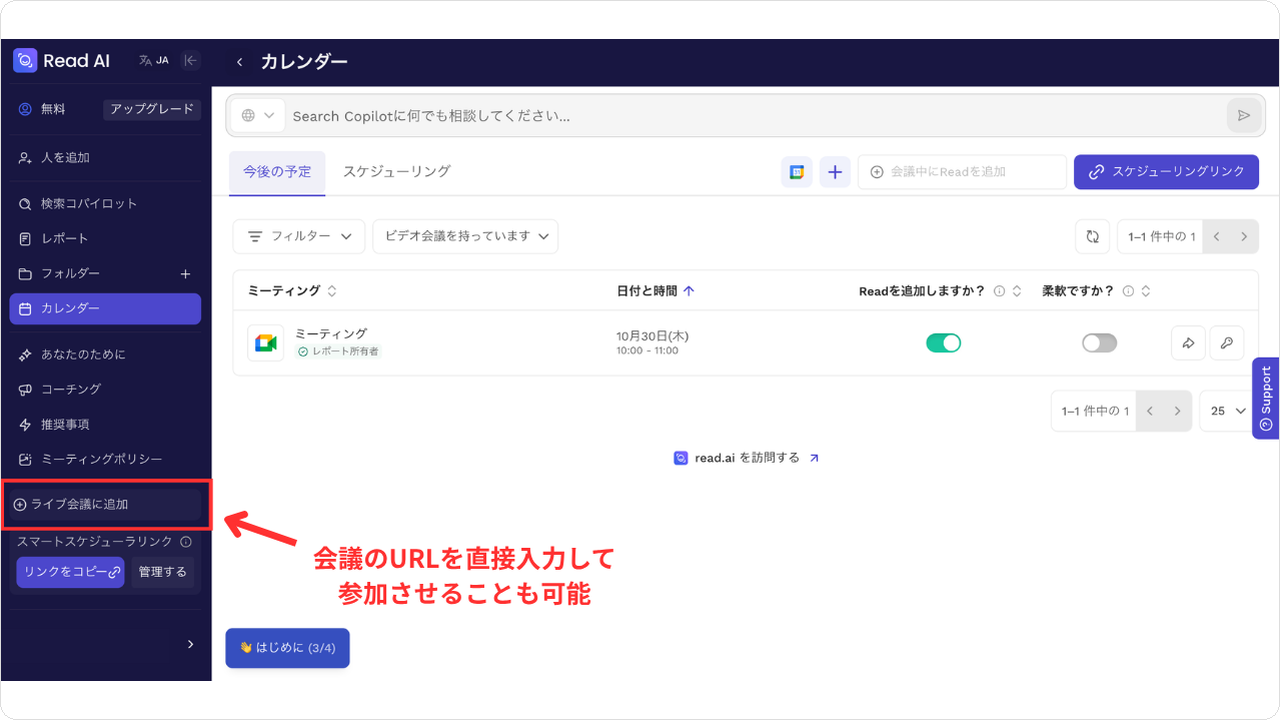Toggle off Read for ミーティング row

click(943, 343)
